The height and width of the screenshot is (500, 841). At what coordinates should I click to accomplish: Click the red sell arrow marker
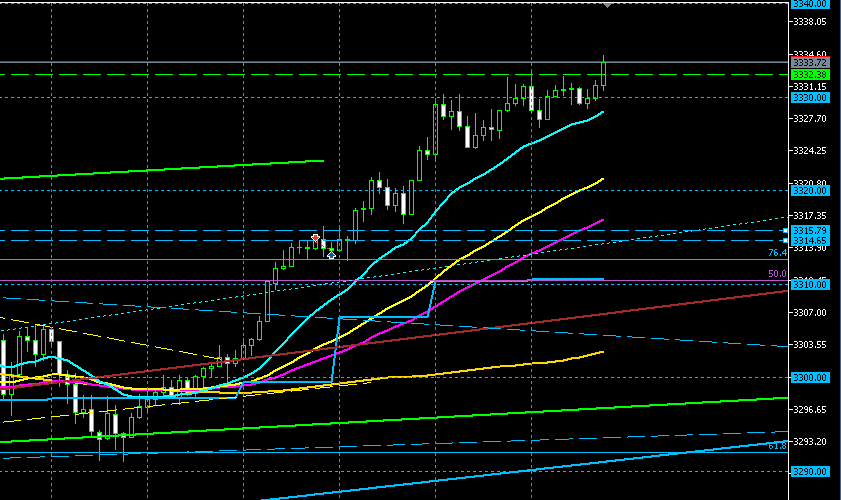point(316,237)
